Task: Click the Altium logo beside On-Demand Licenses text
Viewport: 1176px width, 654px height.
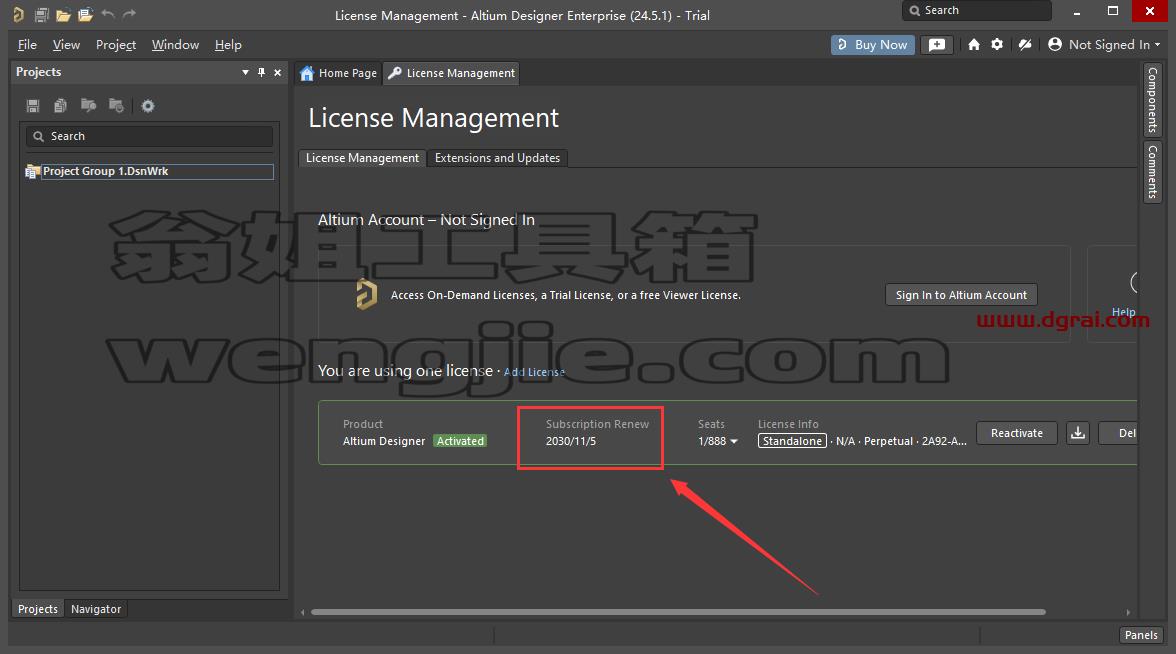Action: coord(366,294)
